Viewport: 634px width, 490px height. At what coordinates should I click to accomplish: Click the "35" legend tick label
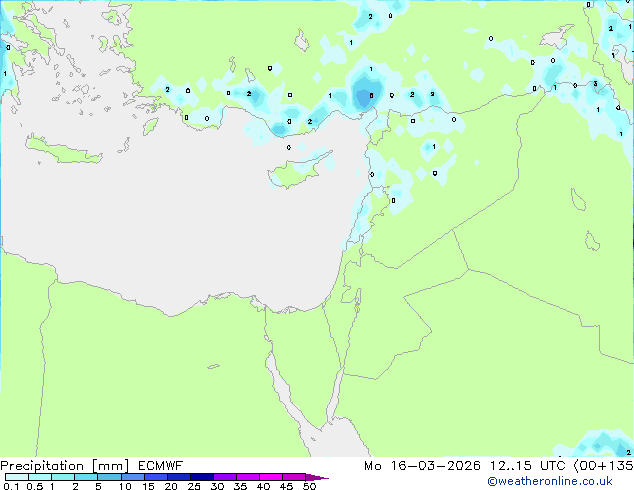pos(240,486)
